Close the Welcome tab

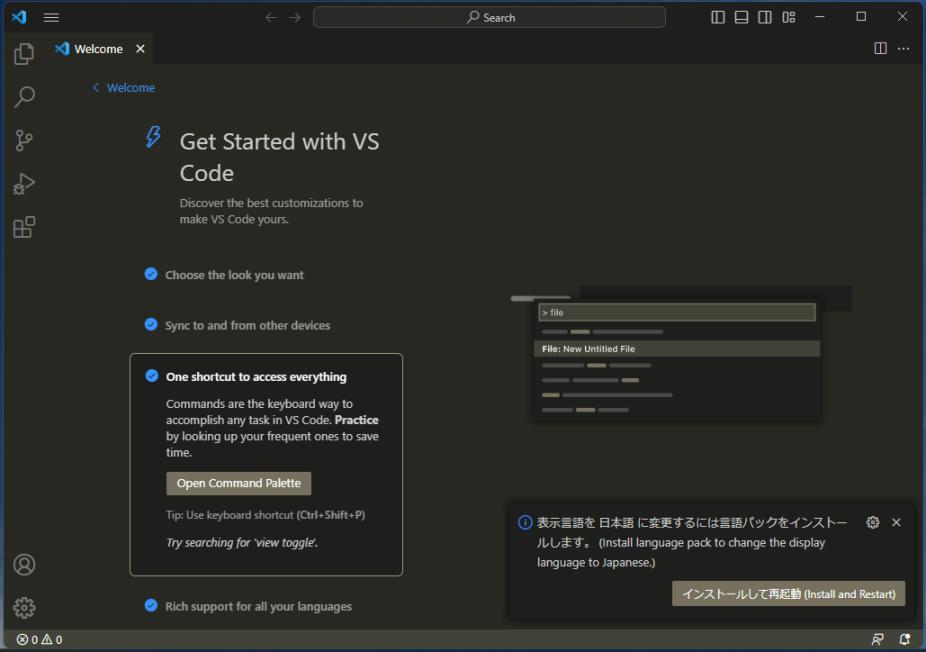141,49
